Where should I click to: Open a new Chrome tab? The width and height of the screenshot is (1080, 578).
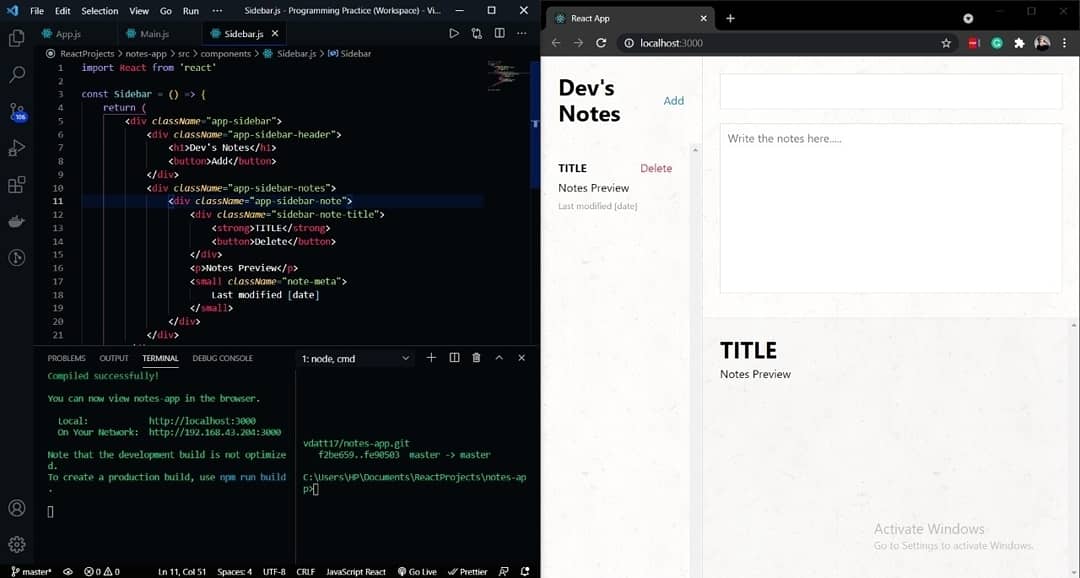pos(730,19)
